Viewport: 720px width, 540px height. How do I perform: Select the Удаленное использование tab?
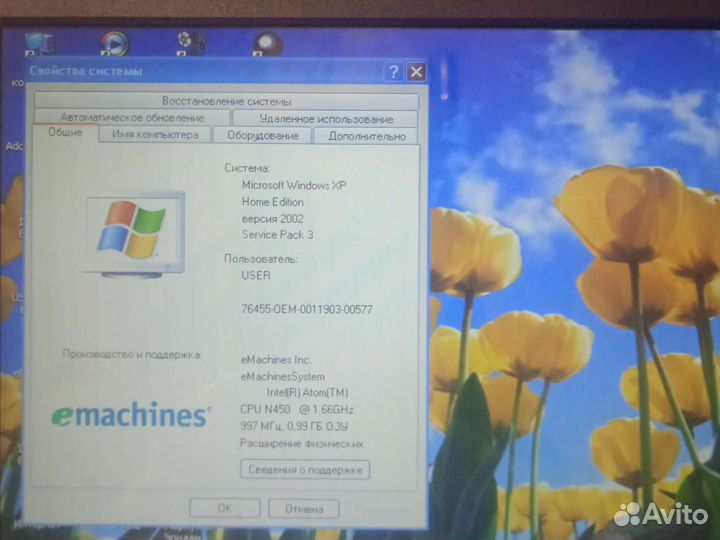tap(326, 119)
